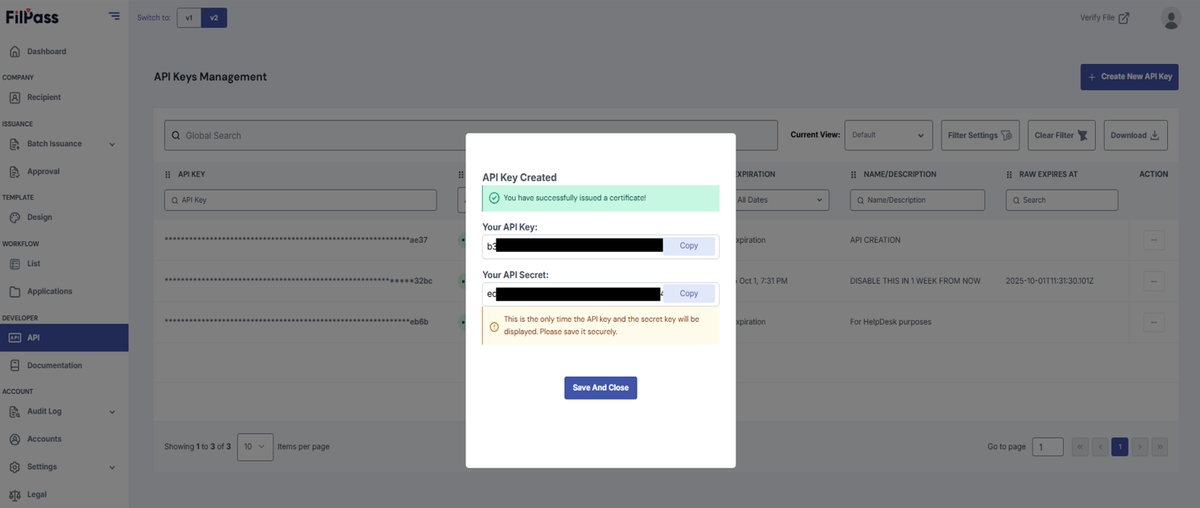Click the Download button
1200x508 pixels.
coord(1135,135)
